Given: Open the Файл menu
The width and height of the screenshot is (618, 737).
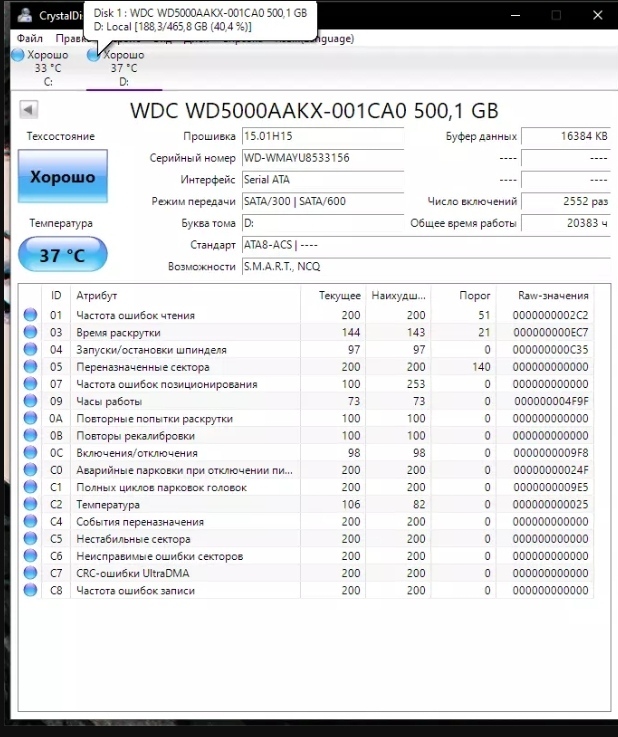Looking at the screenshot, I should (x=30, y=39).
